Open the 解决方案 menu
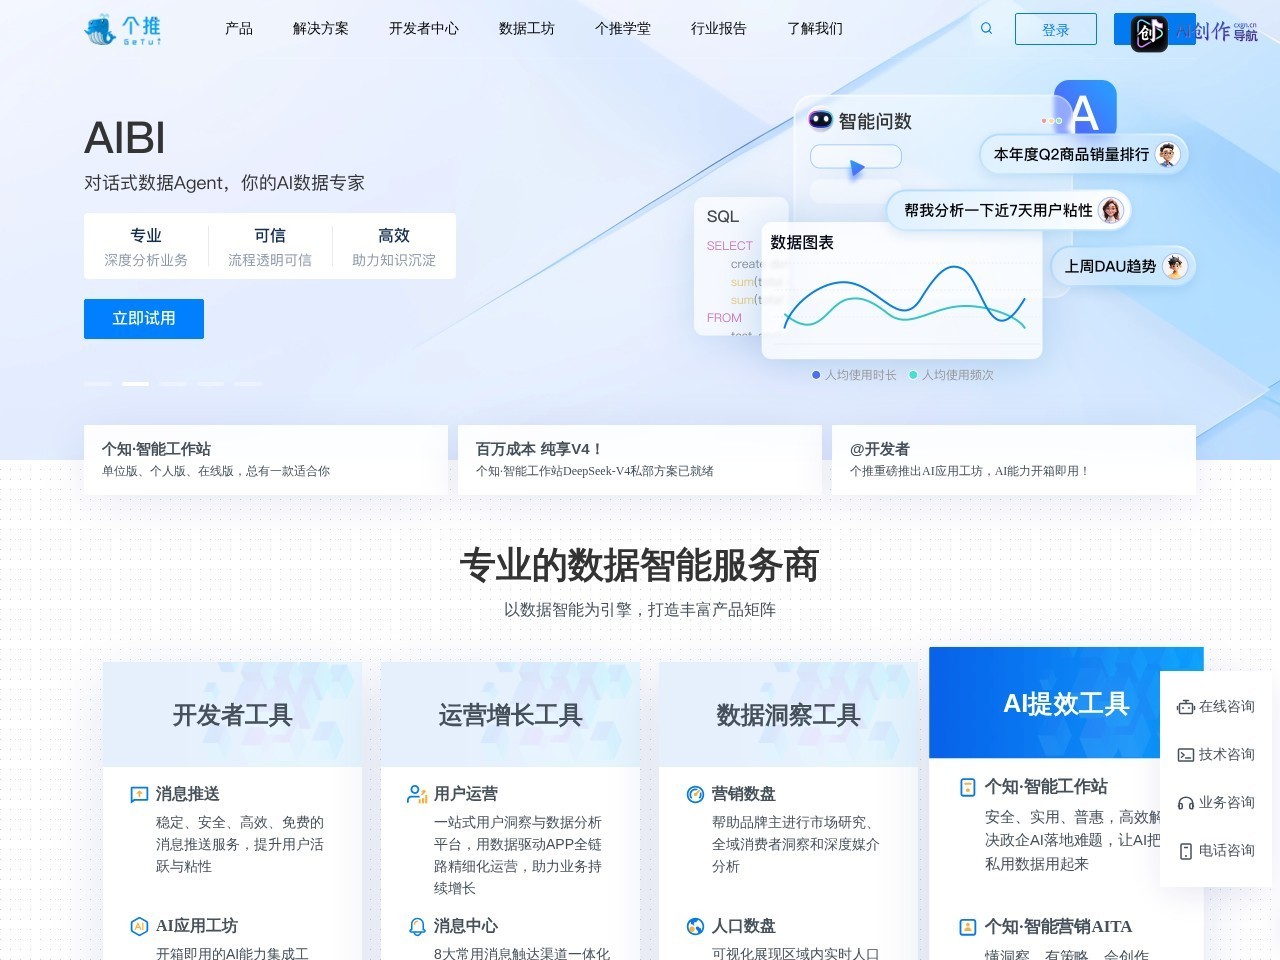Image resolution: width=1280 pixels, height=960 pixels. coord(321,29)
